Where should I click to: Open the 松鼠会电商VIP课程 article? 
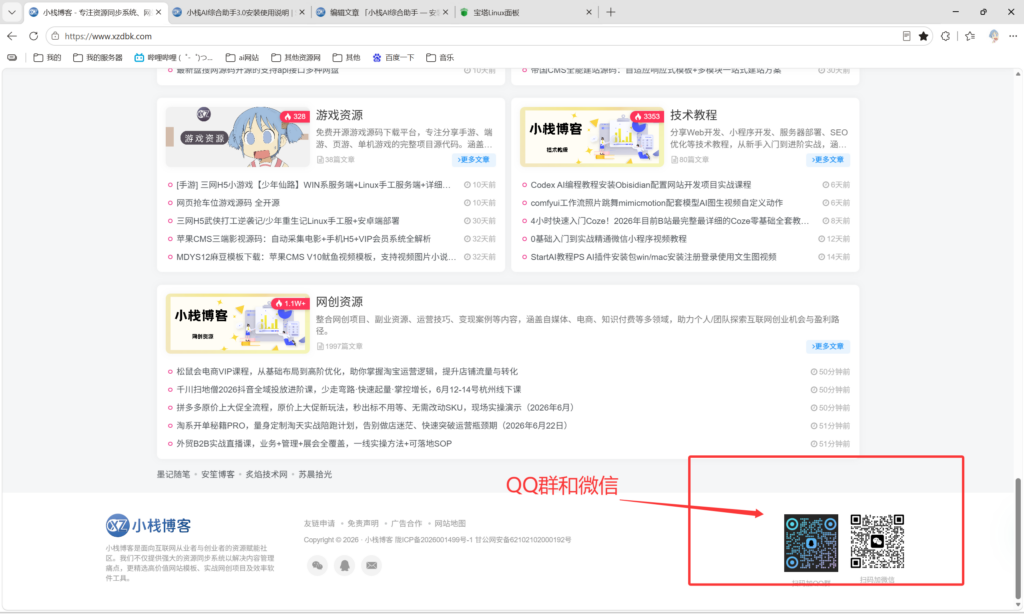click(347, 372)
